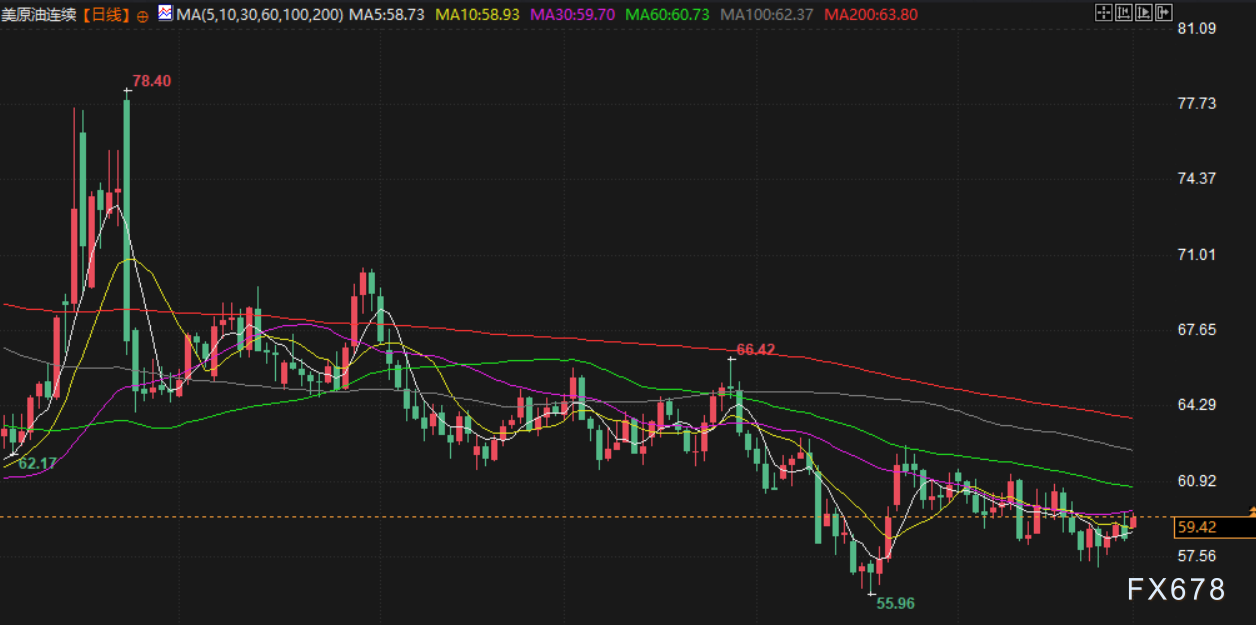Open the MA indicator chart icon
1256x625 pixels.
point(165,15)
